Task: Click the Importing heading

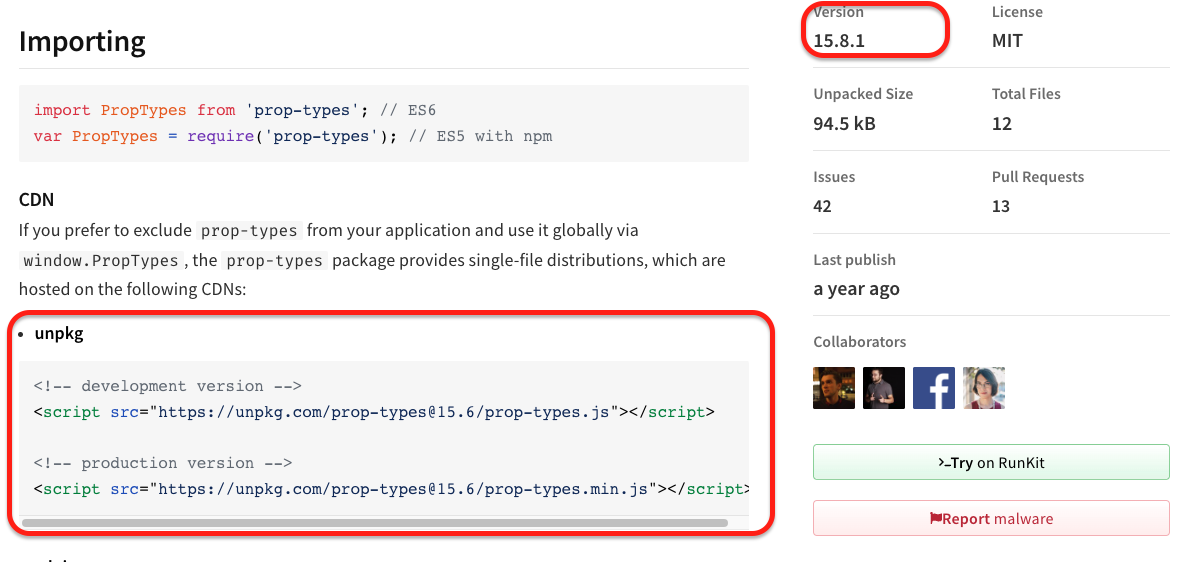Action: pos(82,42)
